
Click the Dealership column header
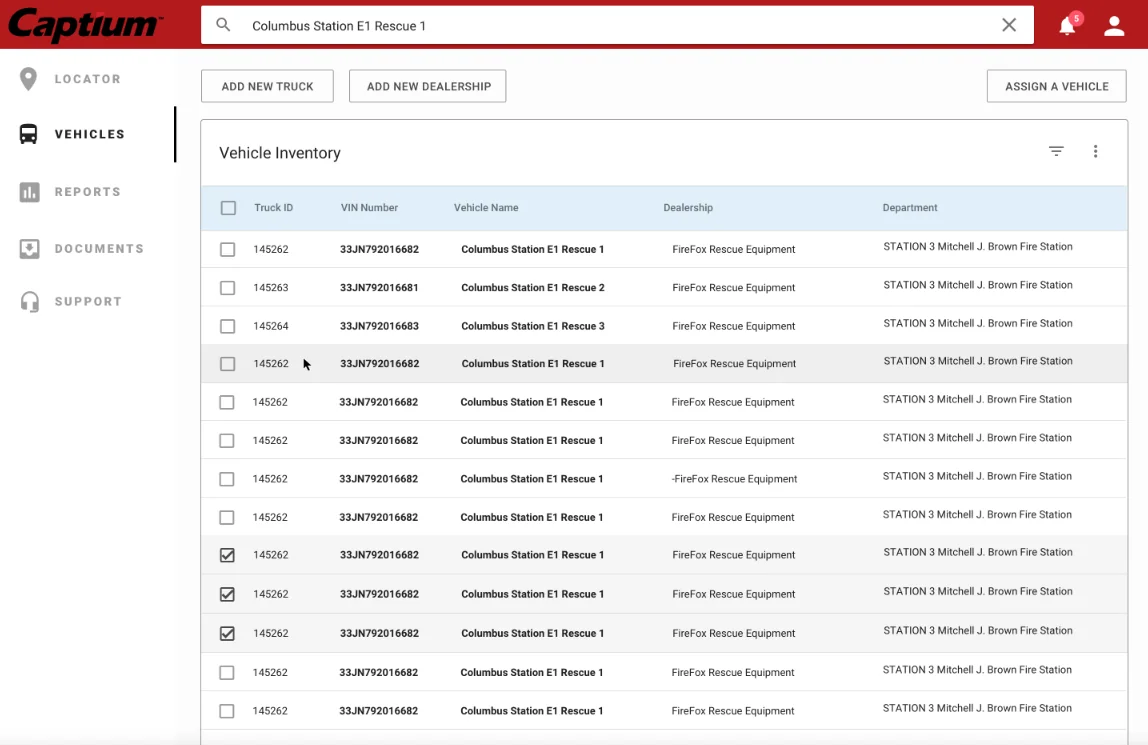pyautogui.click(x=687, y=208)
